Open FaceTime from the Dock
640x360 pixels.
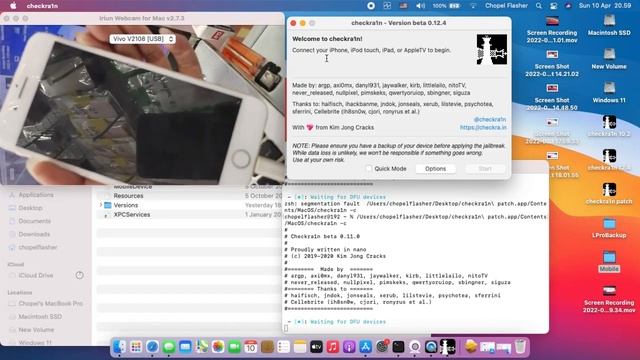point(234,347)
